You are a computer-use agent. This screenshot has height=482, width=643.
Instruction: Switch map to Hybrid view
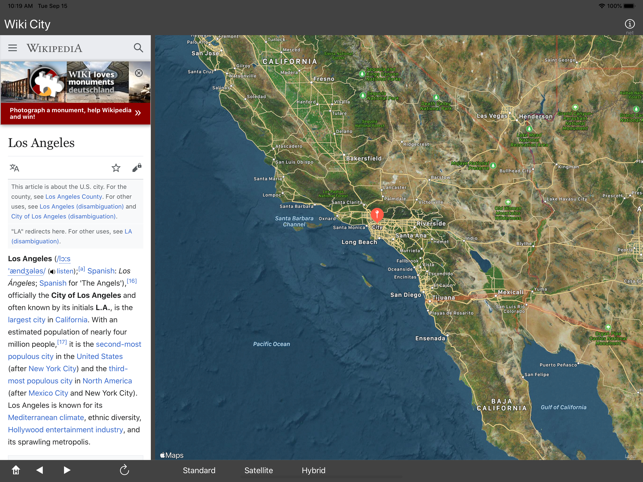[313, 471]
